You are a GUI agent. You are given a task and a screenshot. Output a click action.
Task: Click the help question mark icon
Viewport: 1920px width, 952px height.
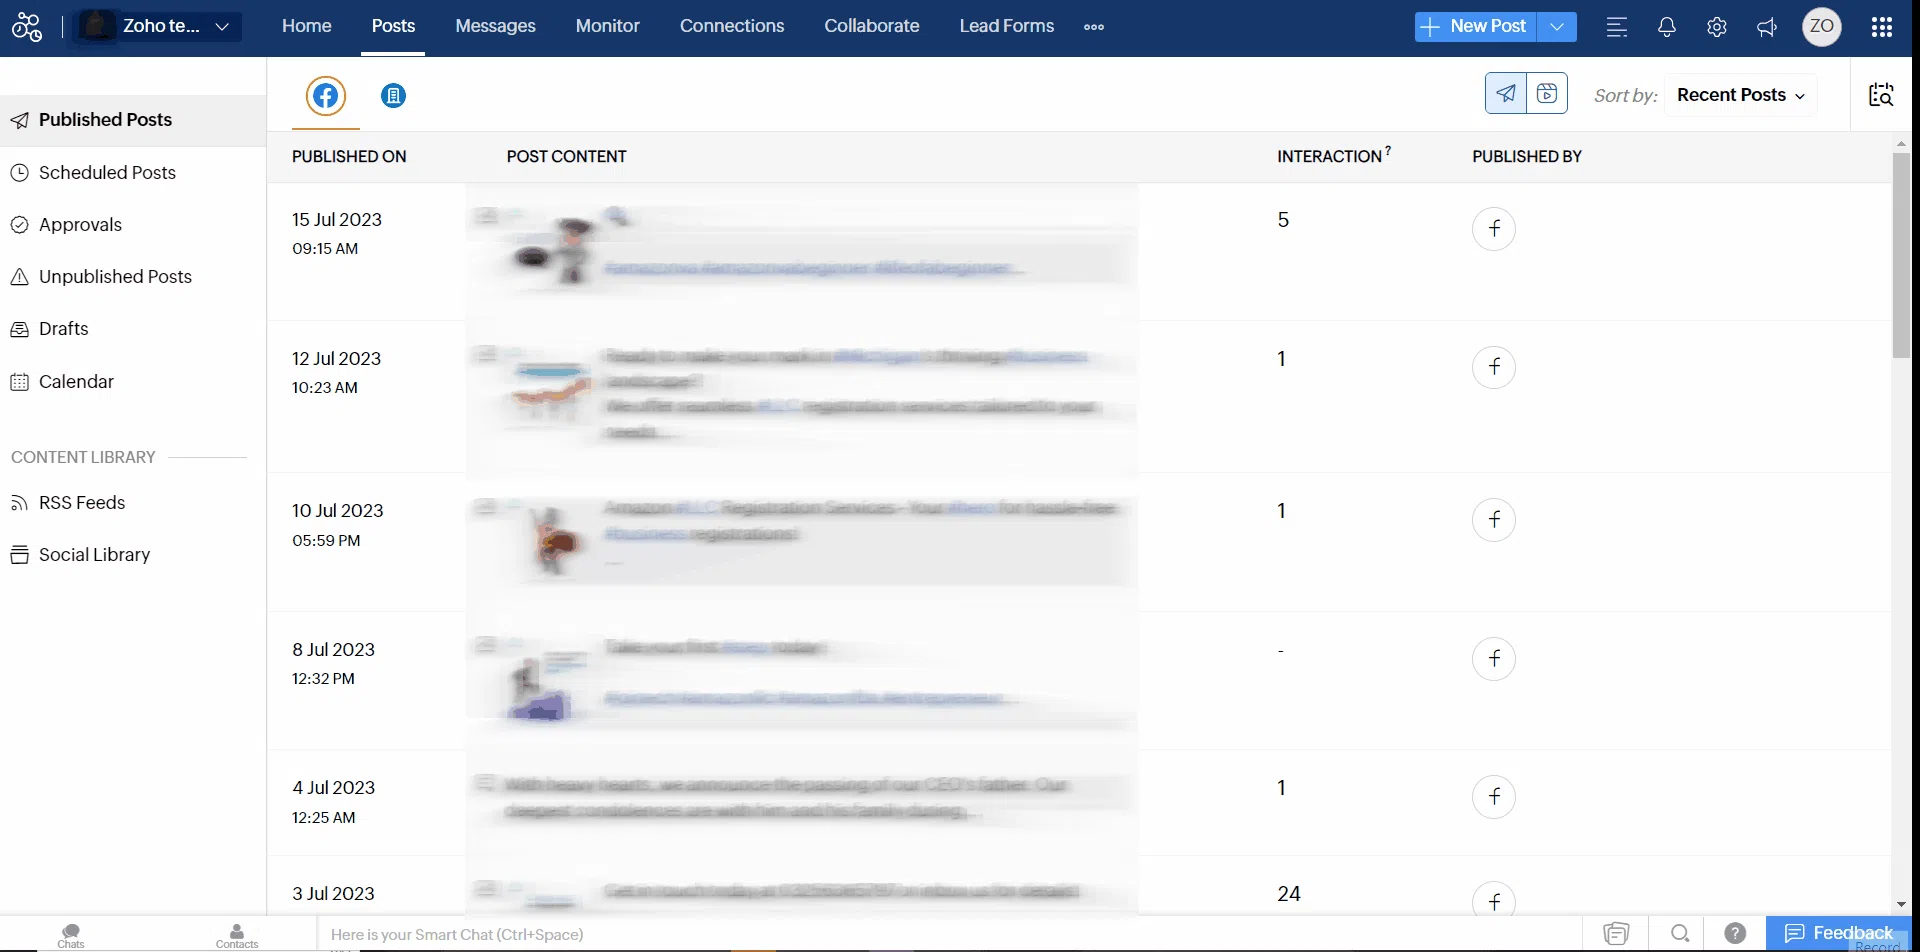pyautogui.click(x=1735, y=933)
